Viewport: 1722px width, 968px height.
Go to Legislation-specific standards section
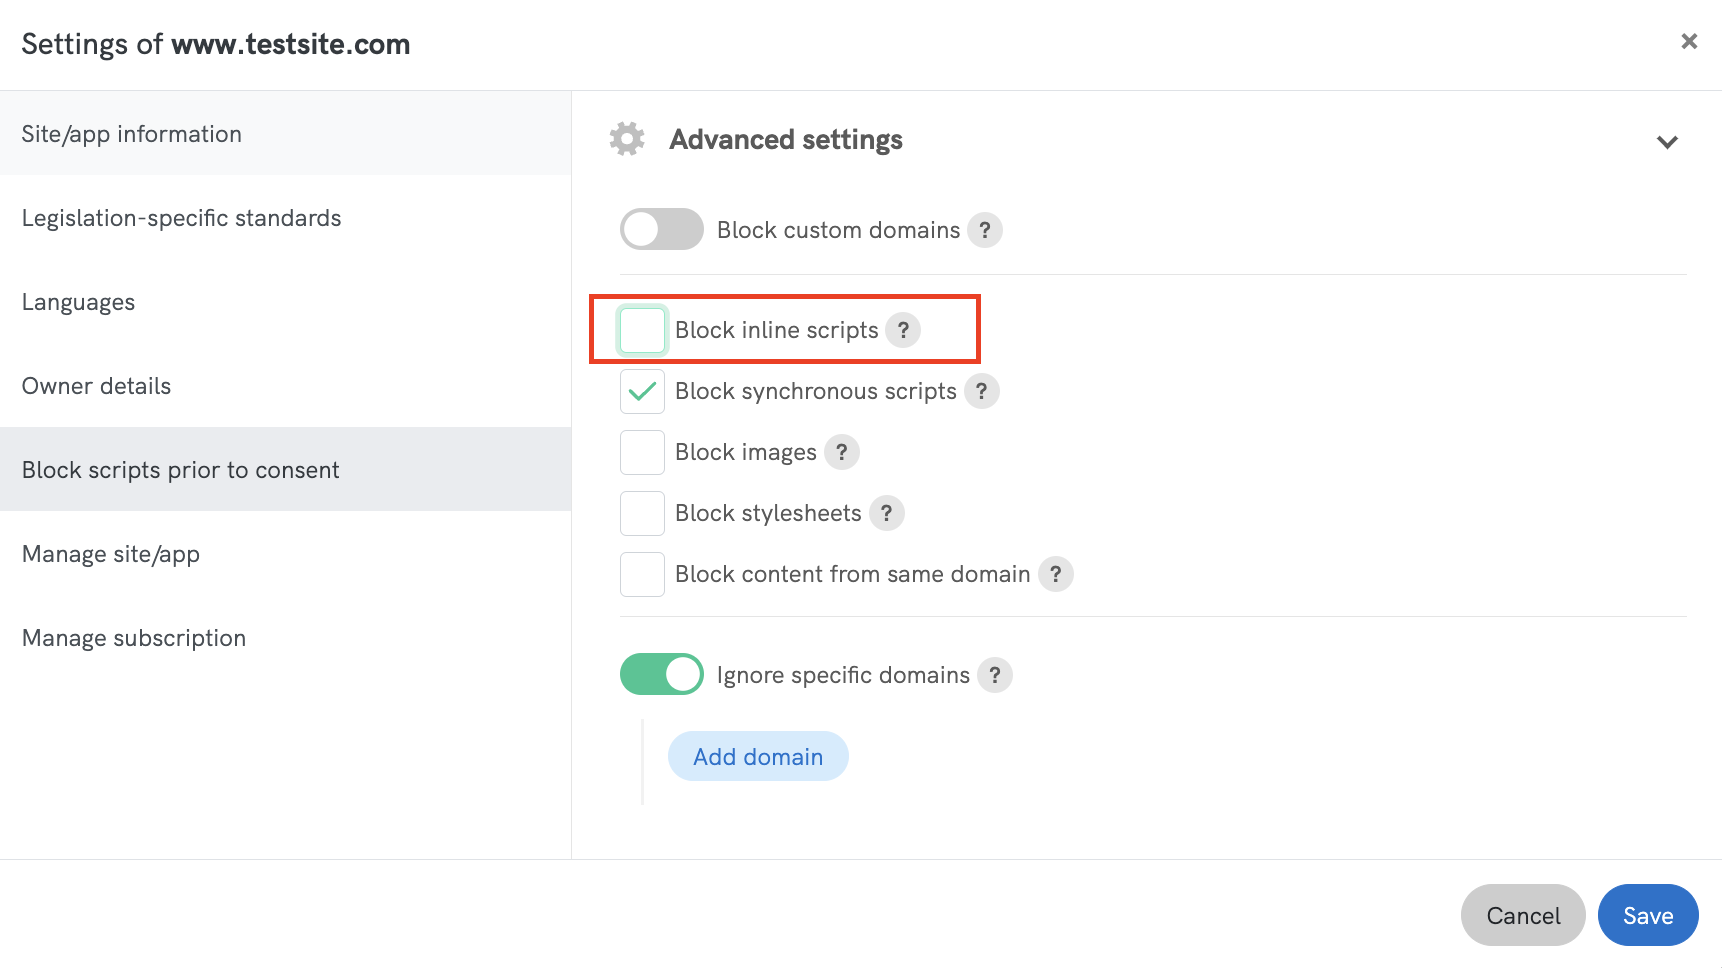(181, 218)
